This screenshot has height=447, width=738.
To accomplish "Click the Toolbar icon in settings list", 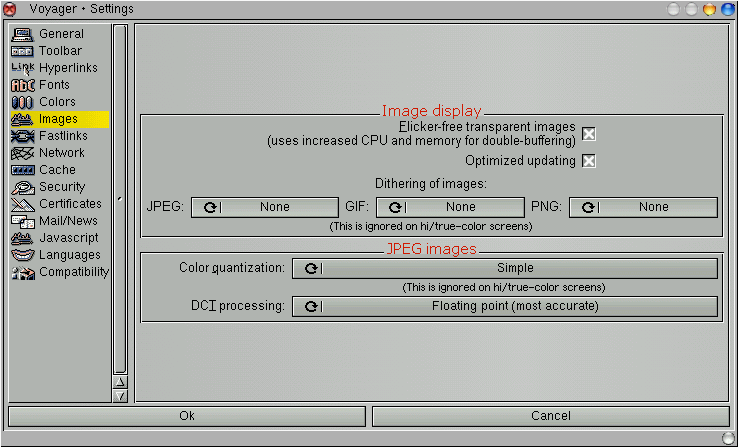I will coord(22,51).
